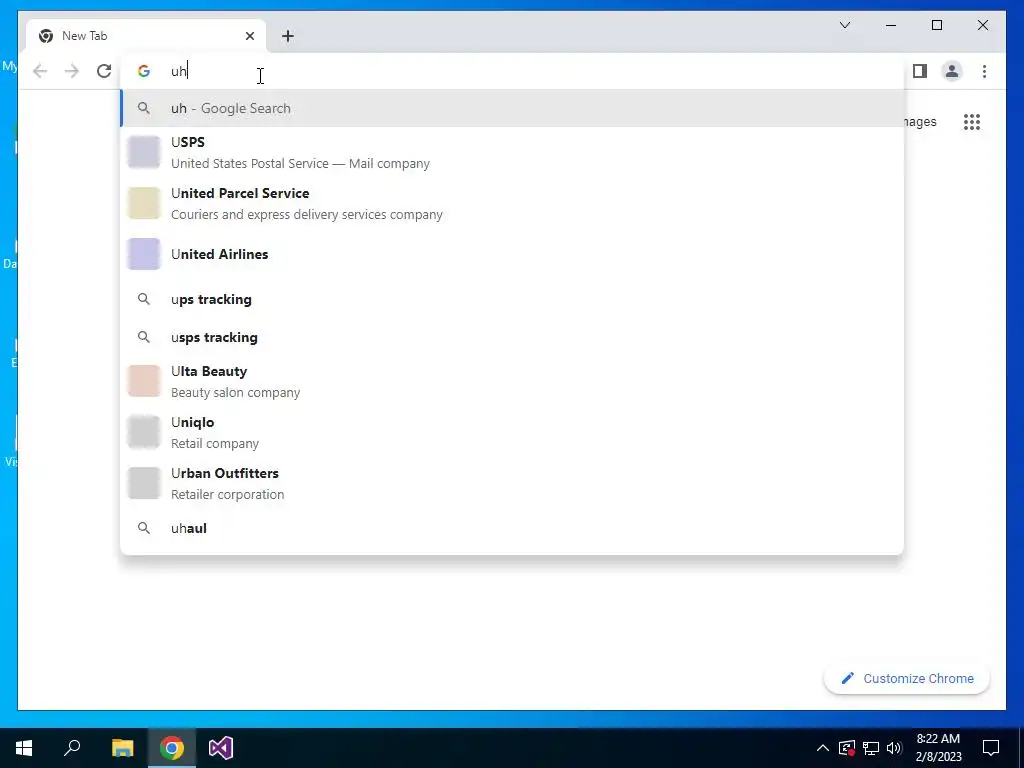Viewport: 1024px width, 768px height.
Task: Close the New Tab tab
Action: pos(249,36)
